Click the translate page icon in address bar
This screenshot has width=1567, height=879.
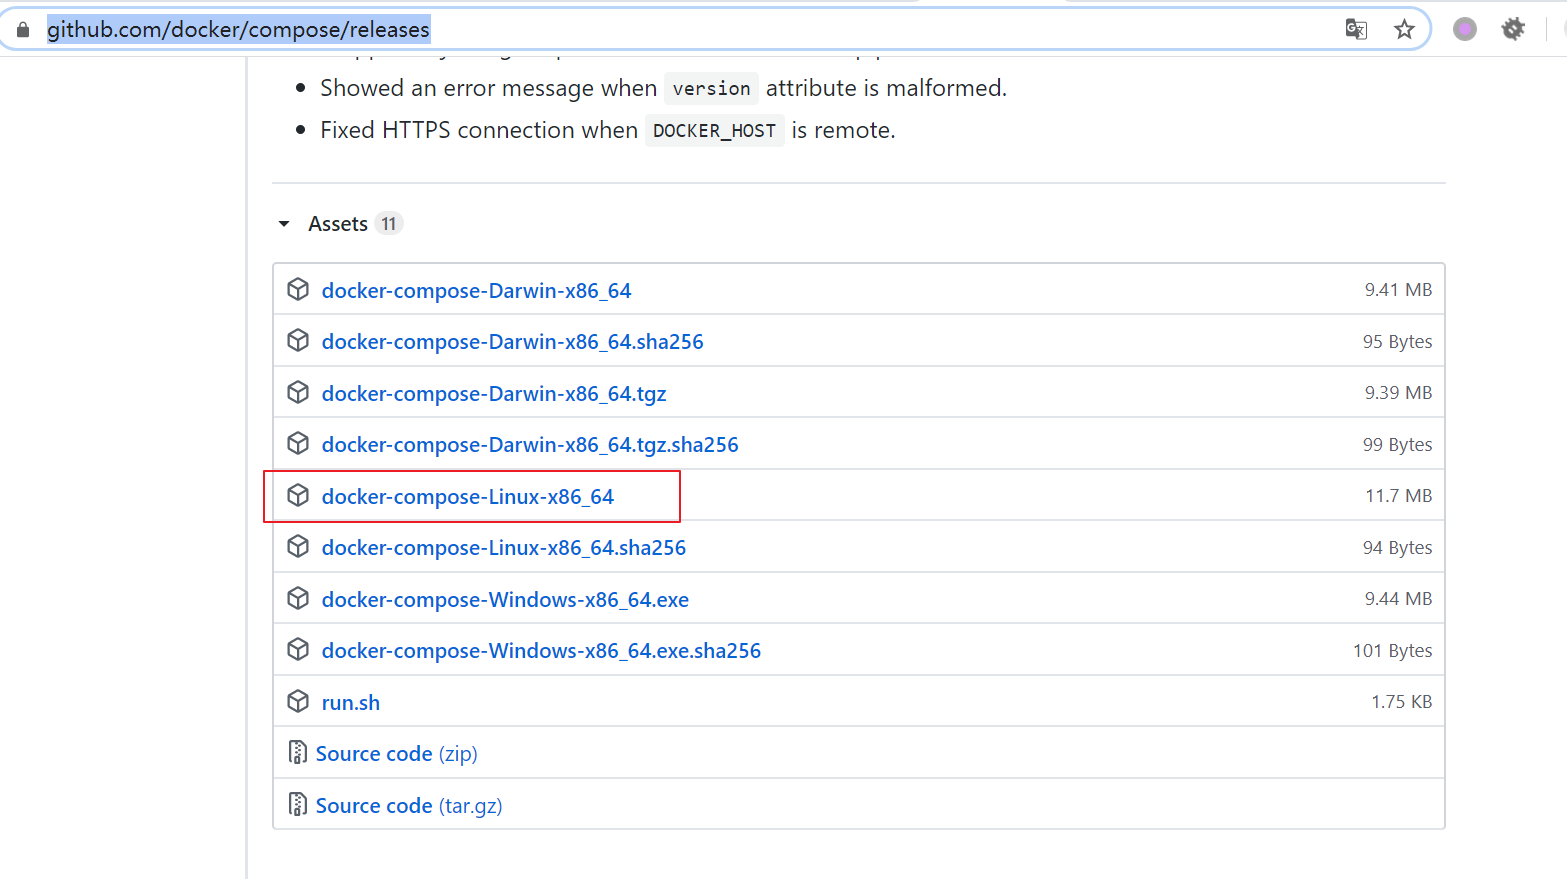pyautogui.click(x=1356, y=29)
